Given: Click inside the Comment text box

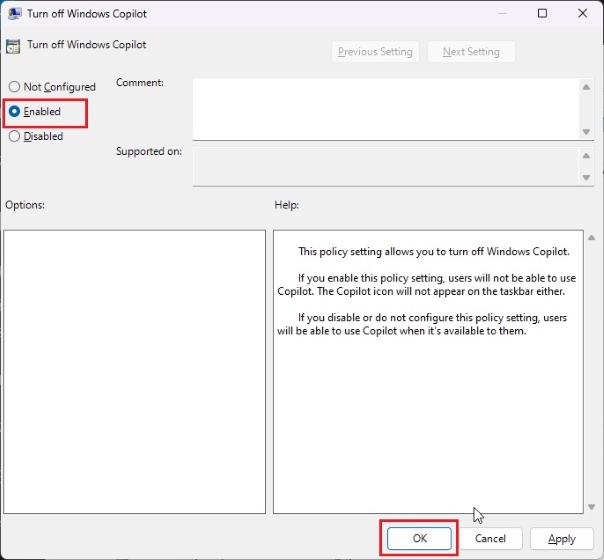Looking at the screenshot, I should tap(385, 108).
